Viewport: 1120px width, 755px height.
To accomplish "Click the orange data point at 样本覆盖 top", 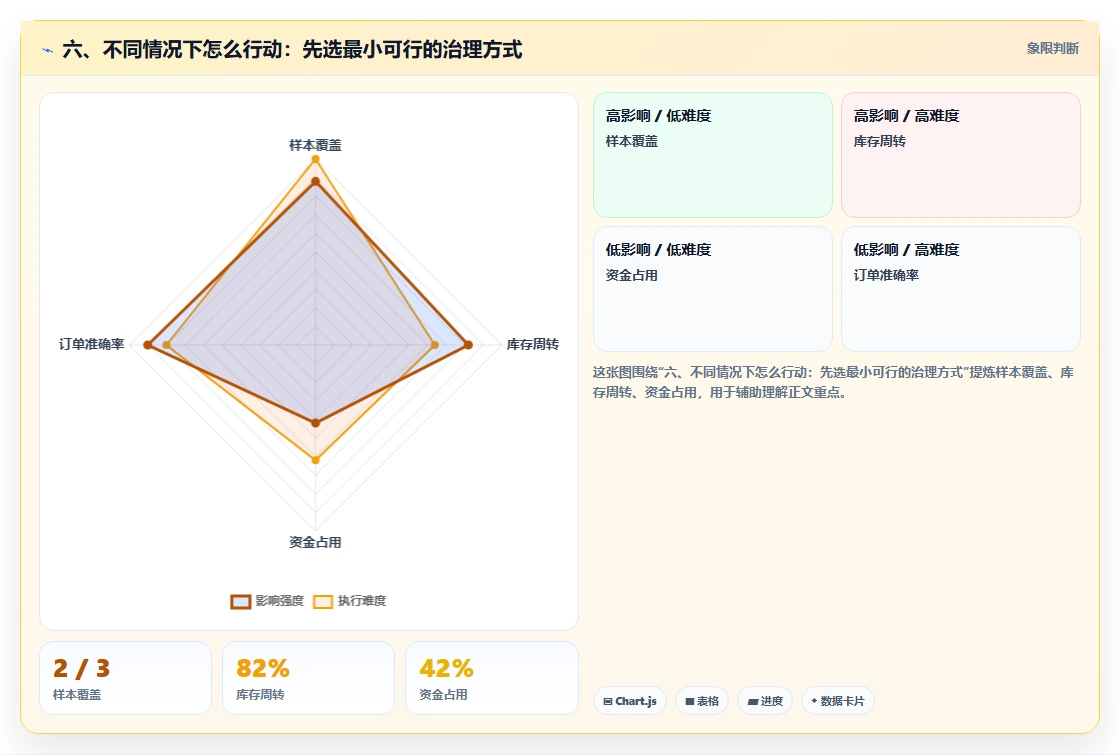I will tap(315, 159).
